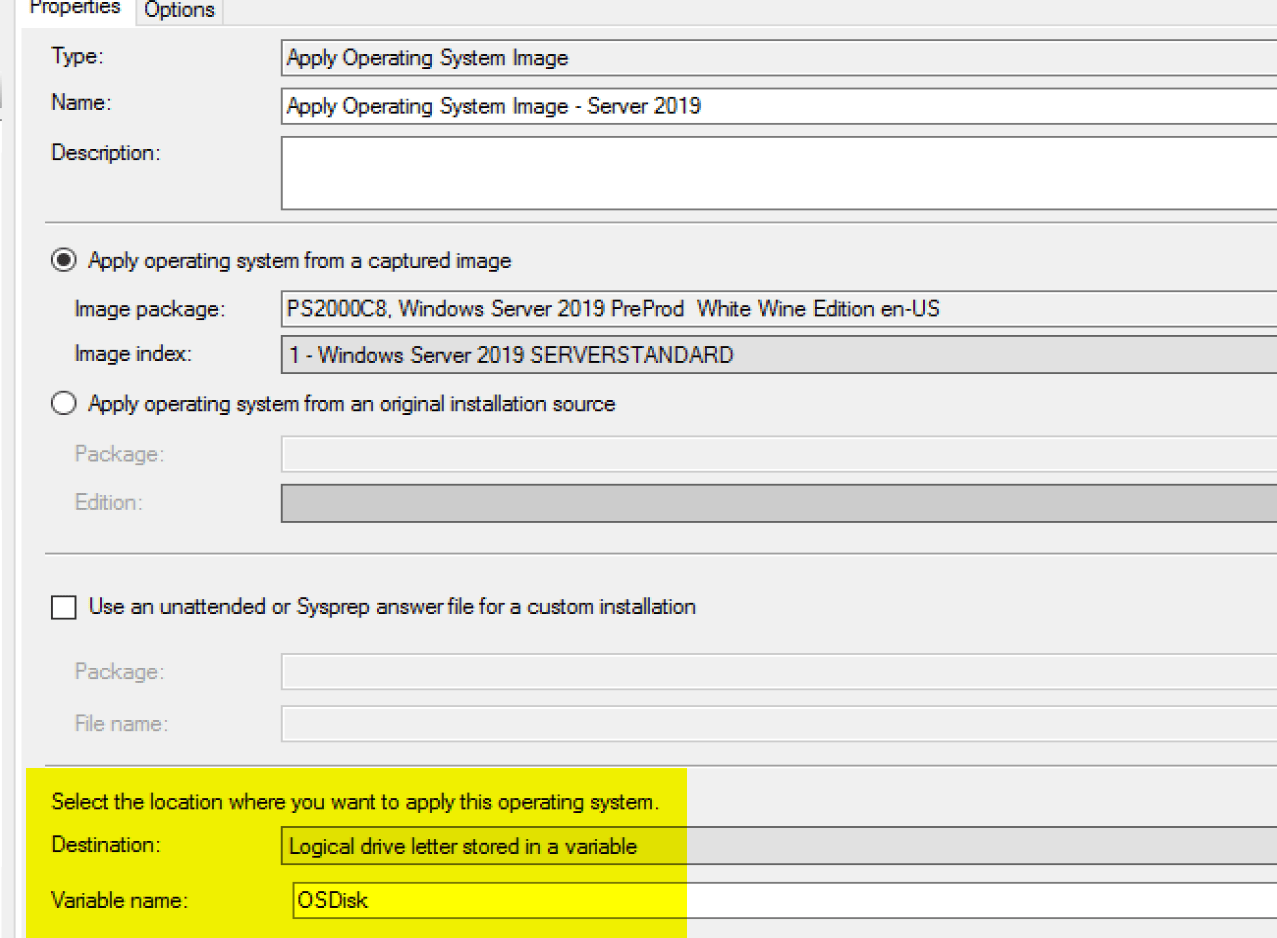The image size is (1277, 938).
Task: Open the Image index dropdown
Action: (778, 355)
